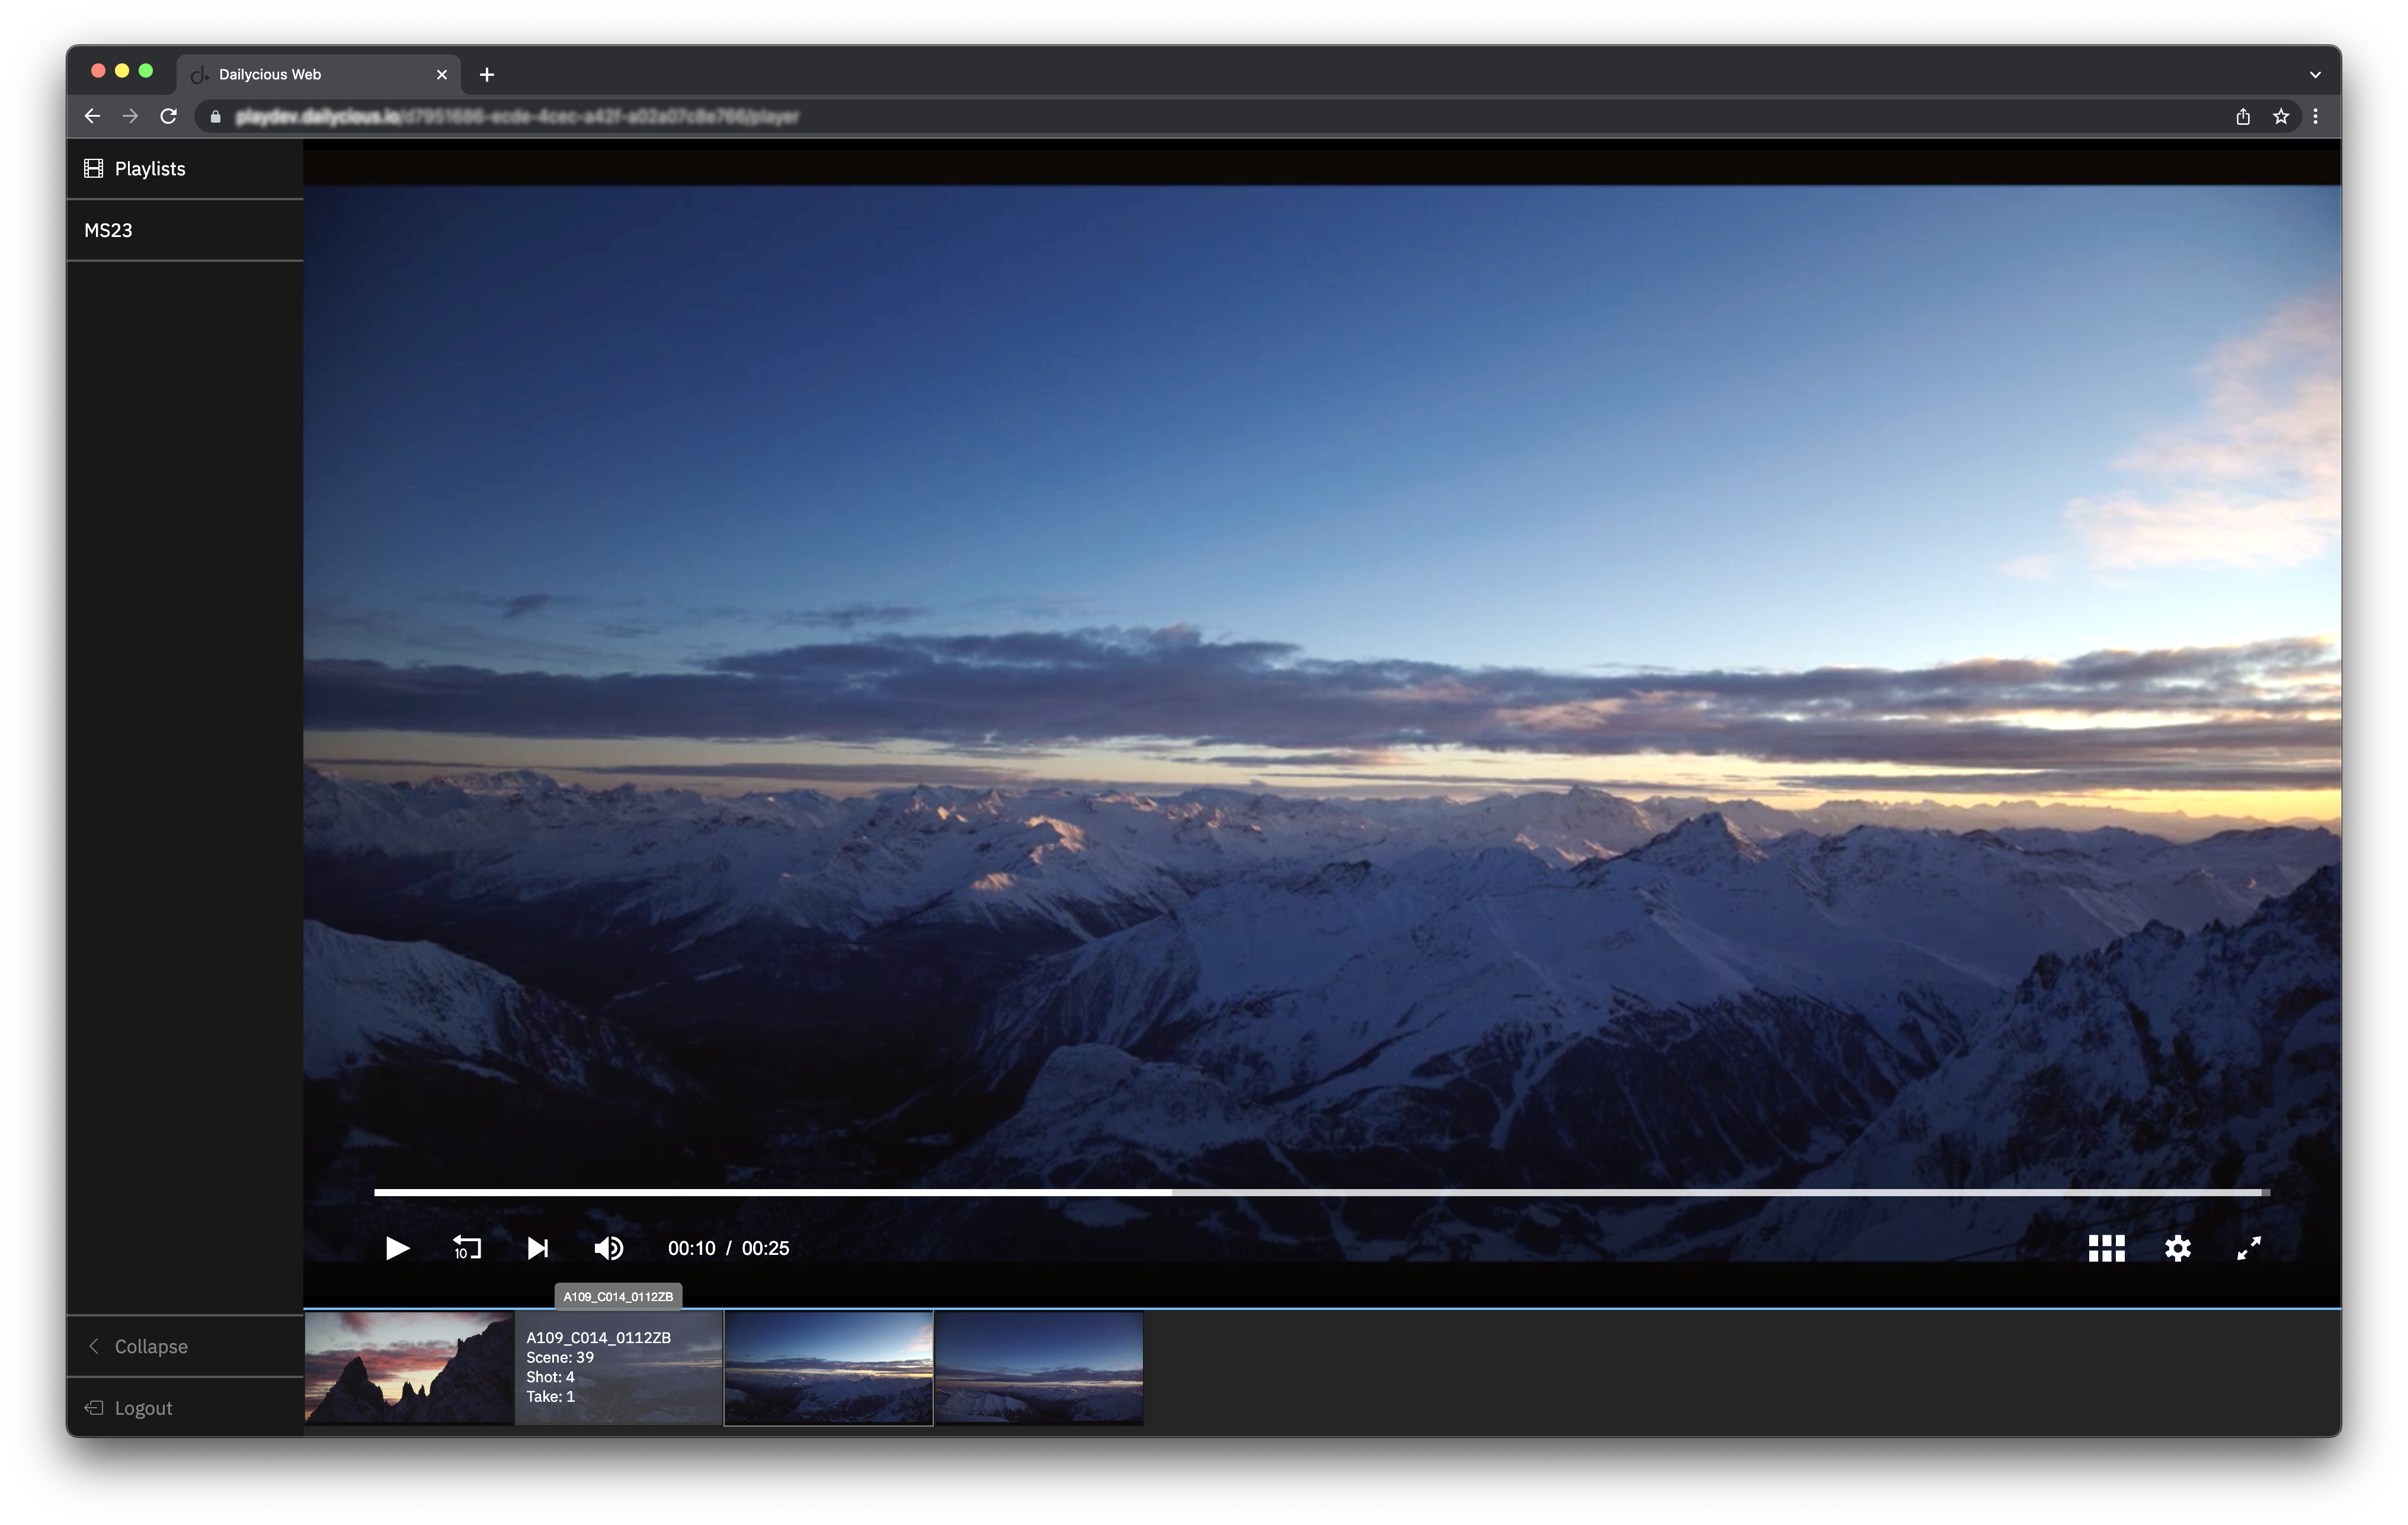Image resolution: width=2408 pixels, height=1525 pixels.
Task: Collapse the left sidebar
Action: coord(138,1346)
